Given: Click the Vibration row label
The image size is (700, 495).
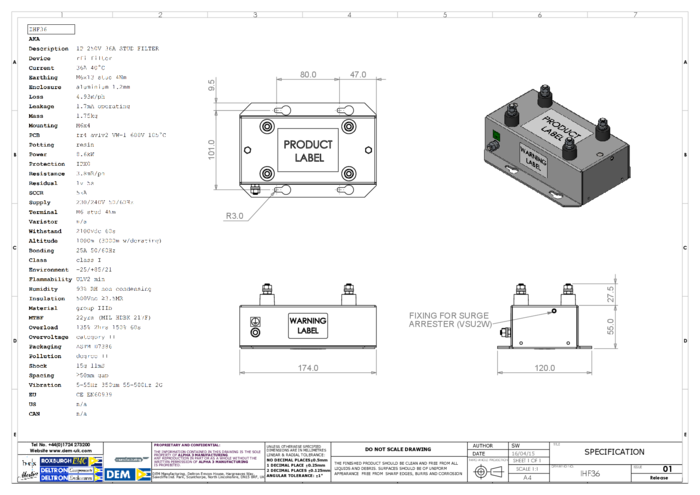Looking at the screenshot, I should 45,385.
